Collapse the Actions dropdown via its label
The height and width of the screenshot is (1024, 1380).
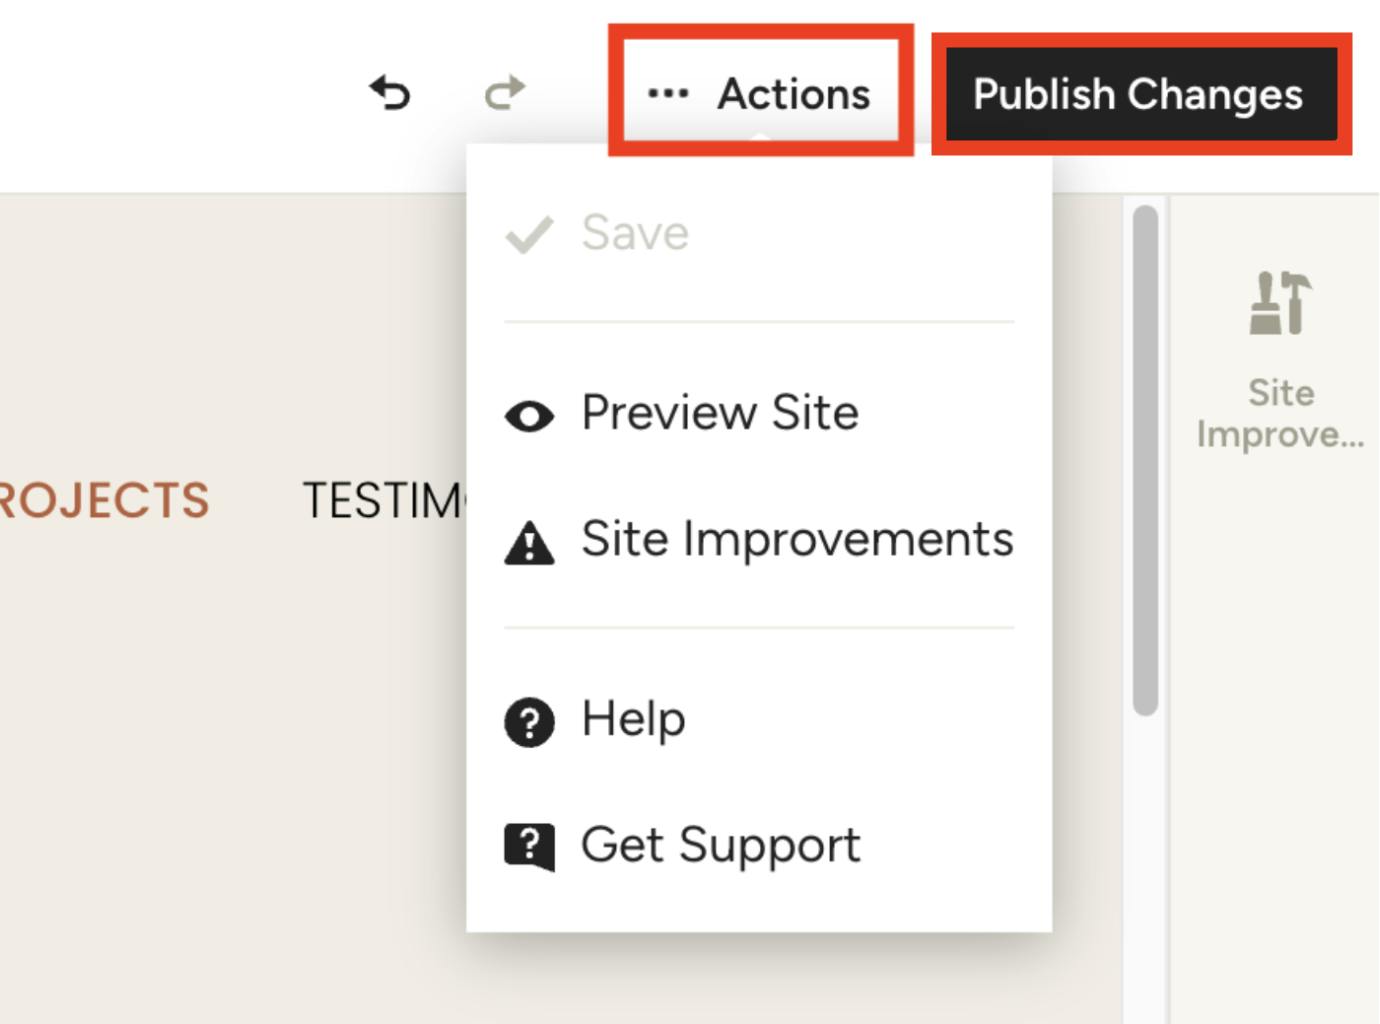pos(794,94)
